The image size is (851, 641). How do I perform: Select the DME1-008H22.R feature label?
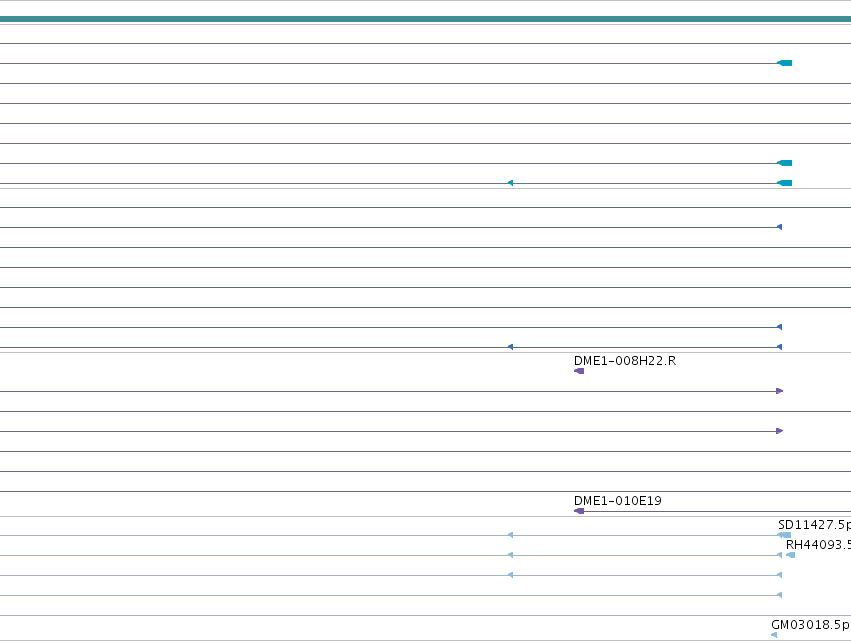625,361
